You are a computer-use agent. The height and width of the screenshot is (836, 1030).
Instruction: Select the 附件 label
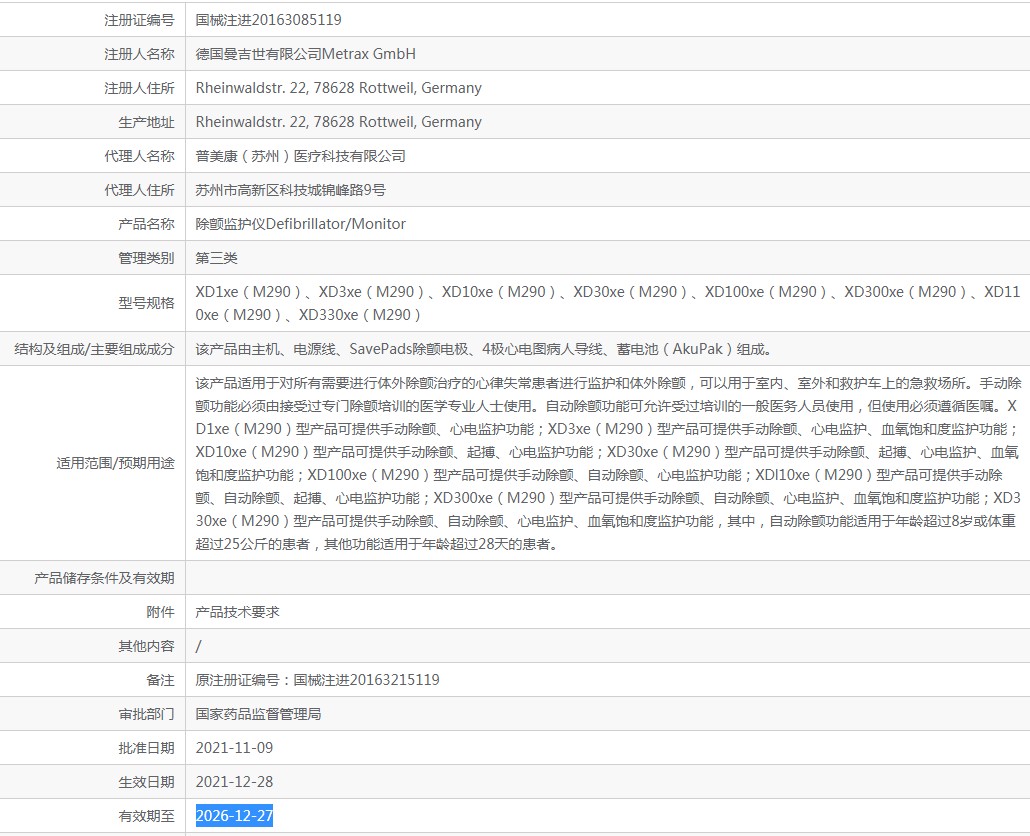[x=160, y=612]
